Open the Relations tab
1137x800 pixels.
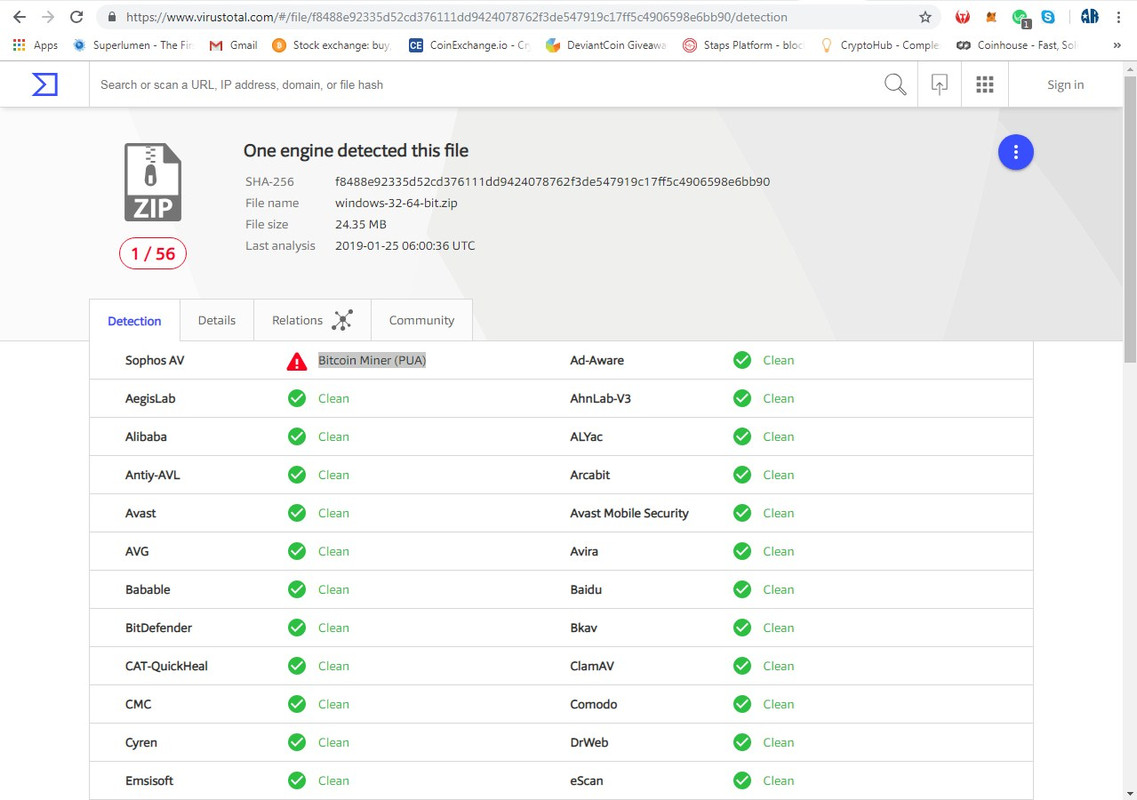[313, 320]
